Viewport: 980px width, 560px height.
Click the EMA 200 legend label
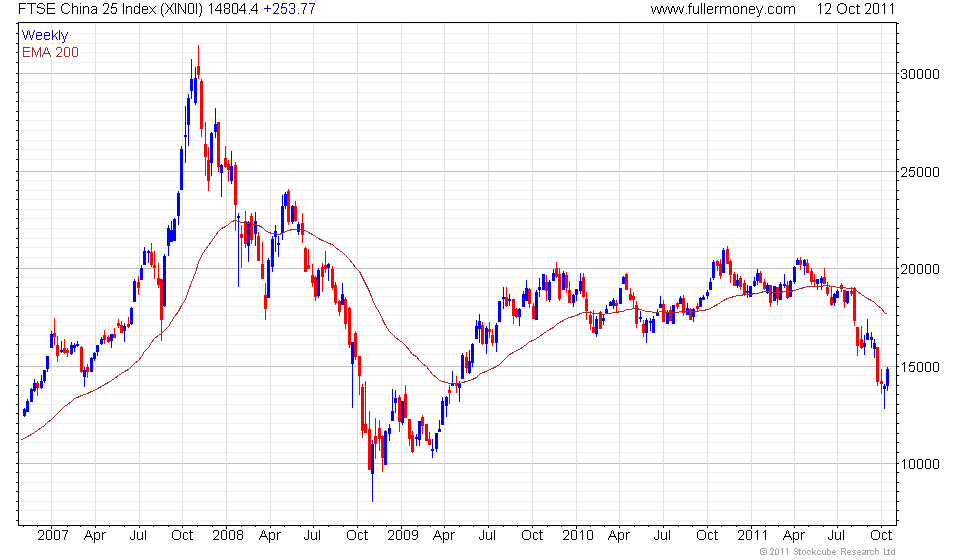50,52
